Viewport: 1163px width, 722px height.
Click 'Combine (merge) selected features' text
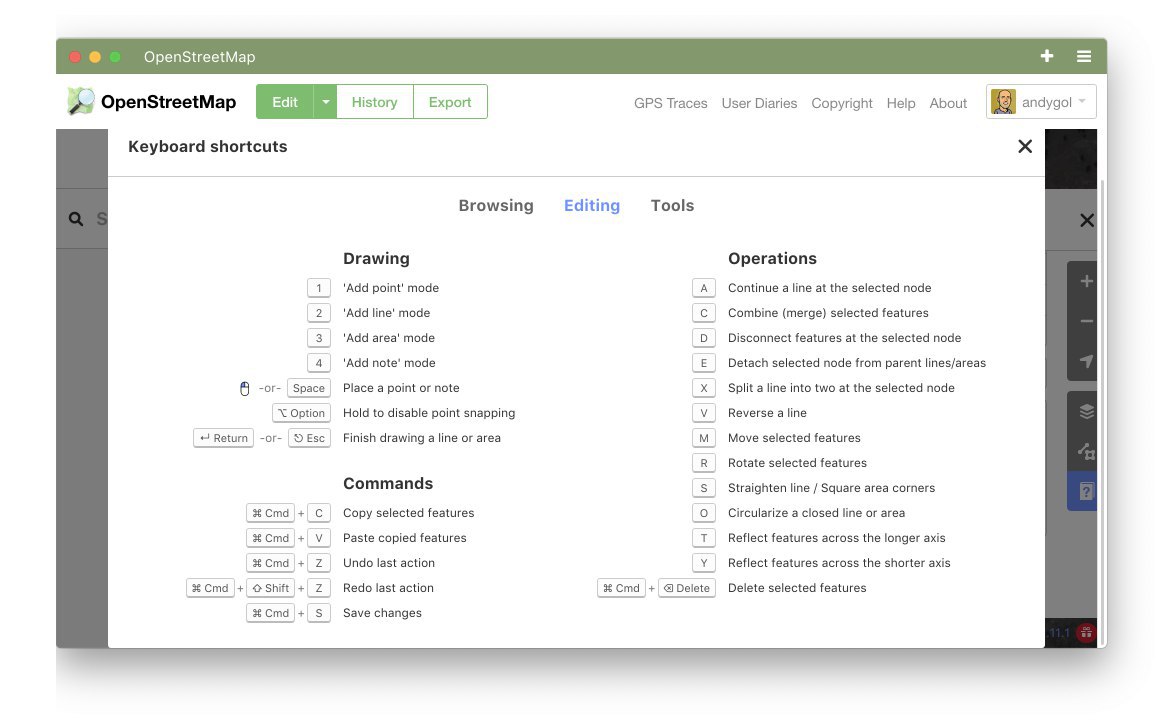[828, 313]
